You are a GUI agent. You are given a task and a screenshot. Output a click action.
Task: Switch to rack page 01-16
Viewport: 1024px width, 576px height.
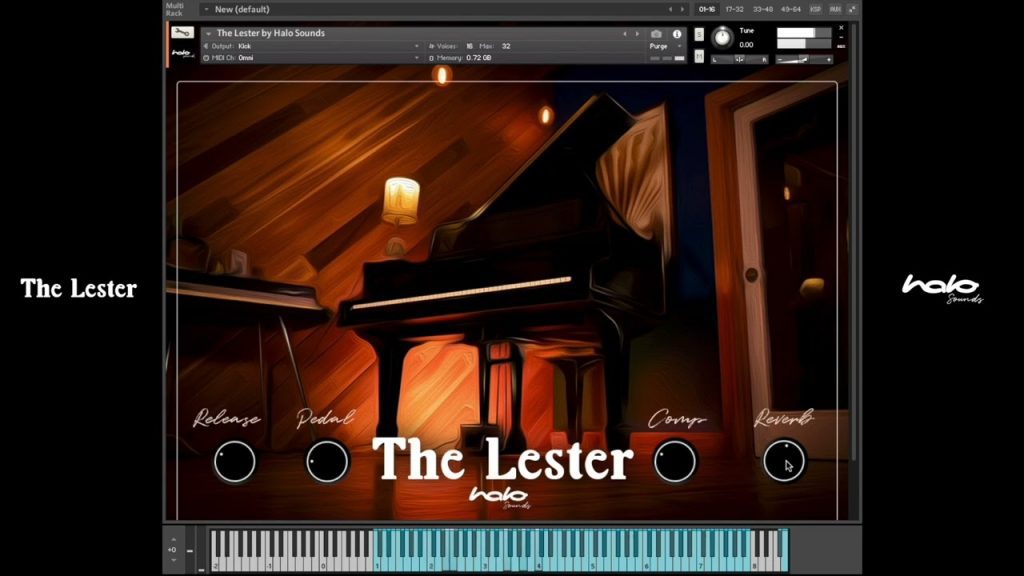[x=707, y=9]
